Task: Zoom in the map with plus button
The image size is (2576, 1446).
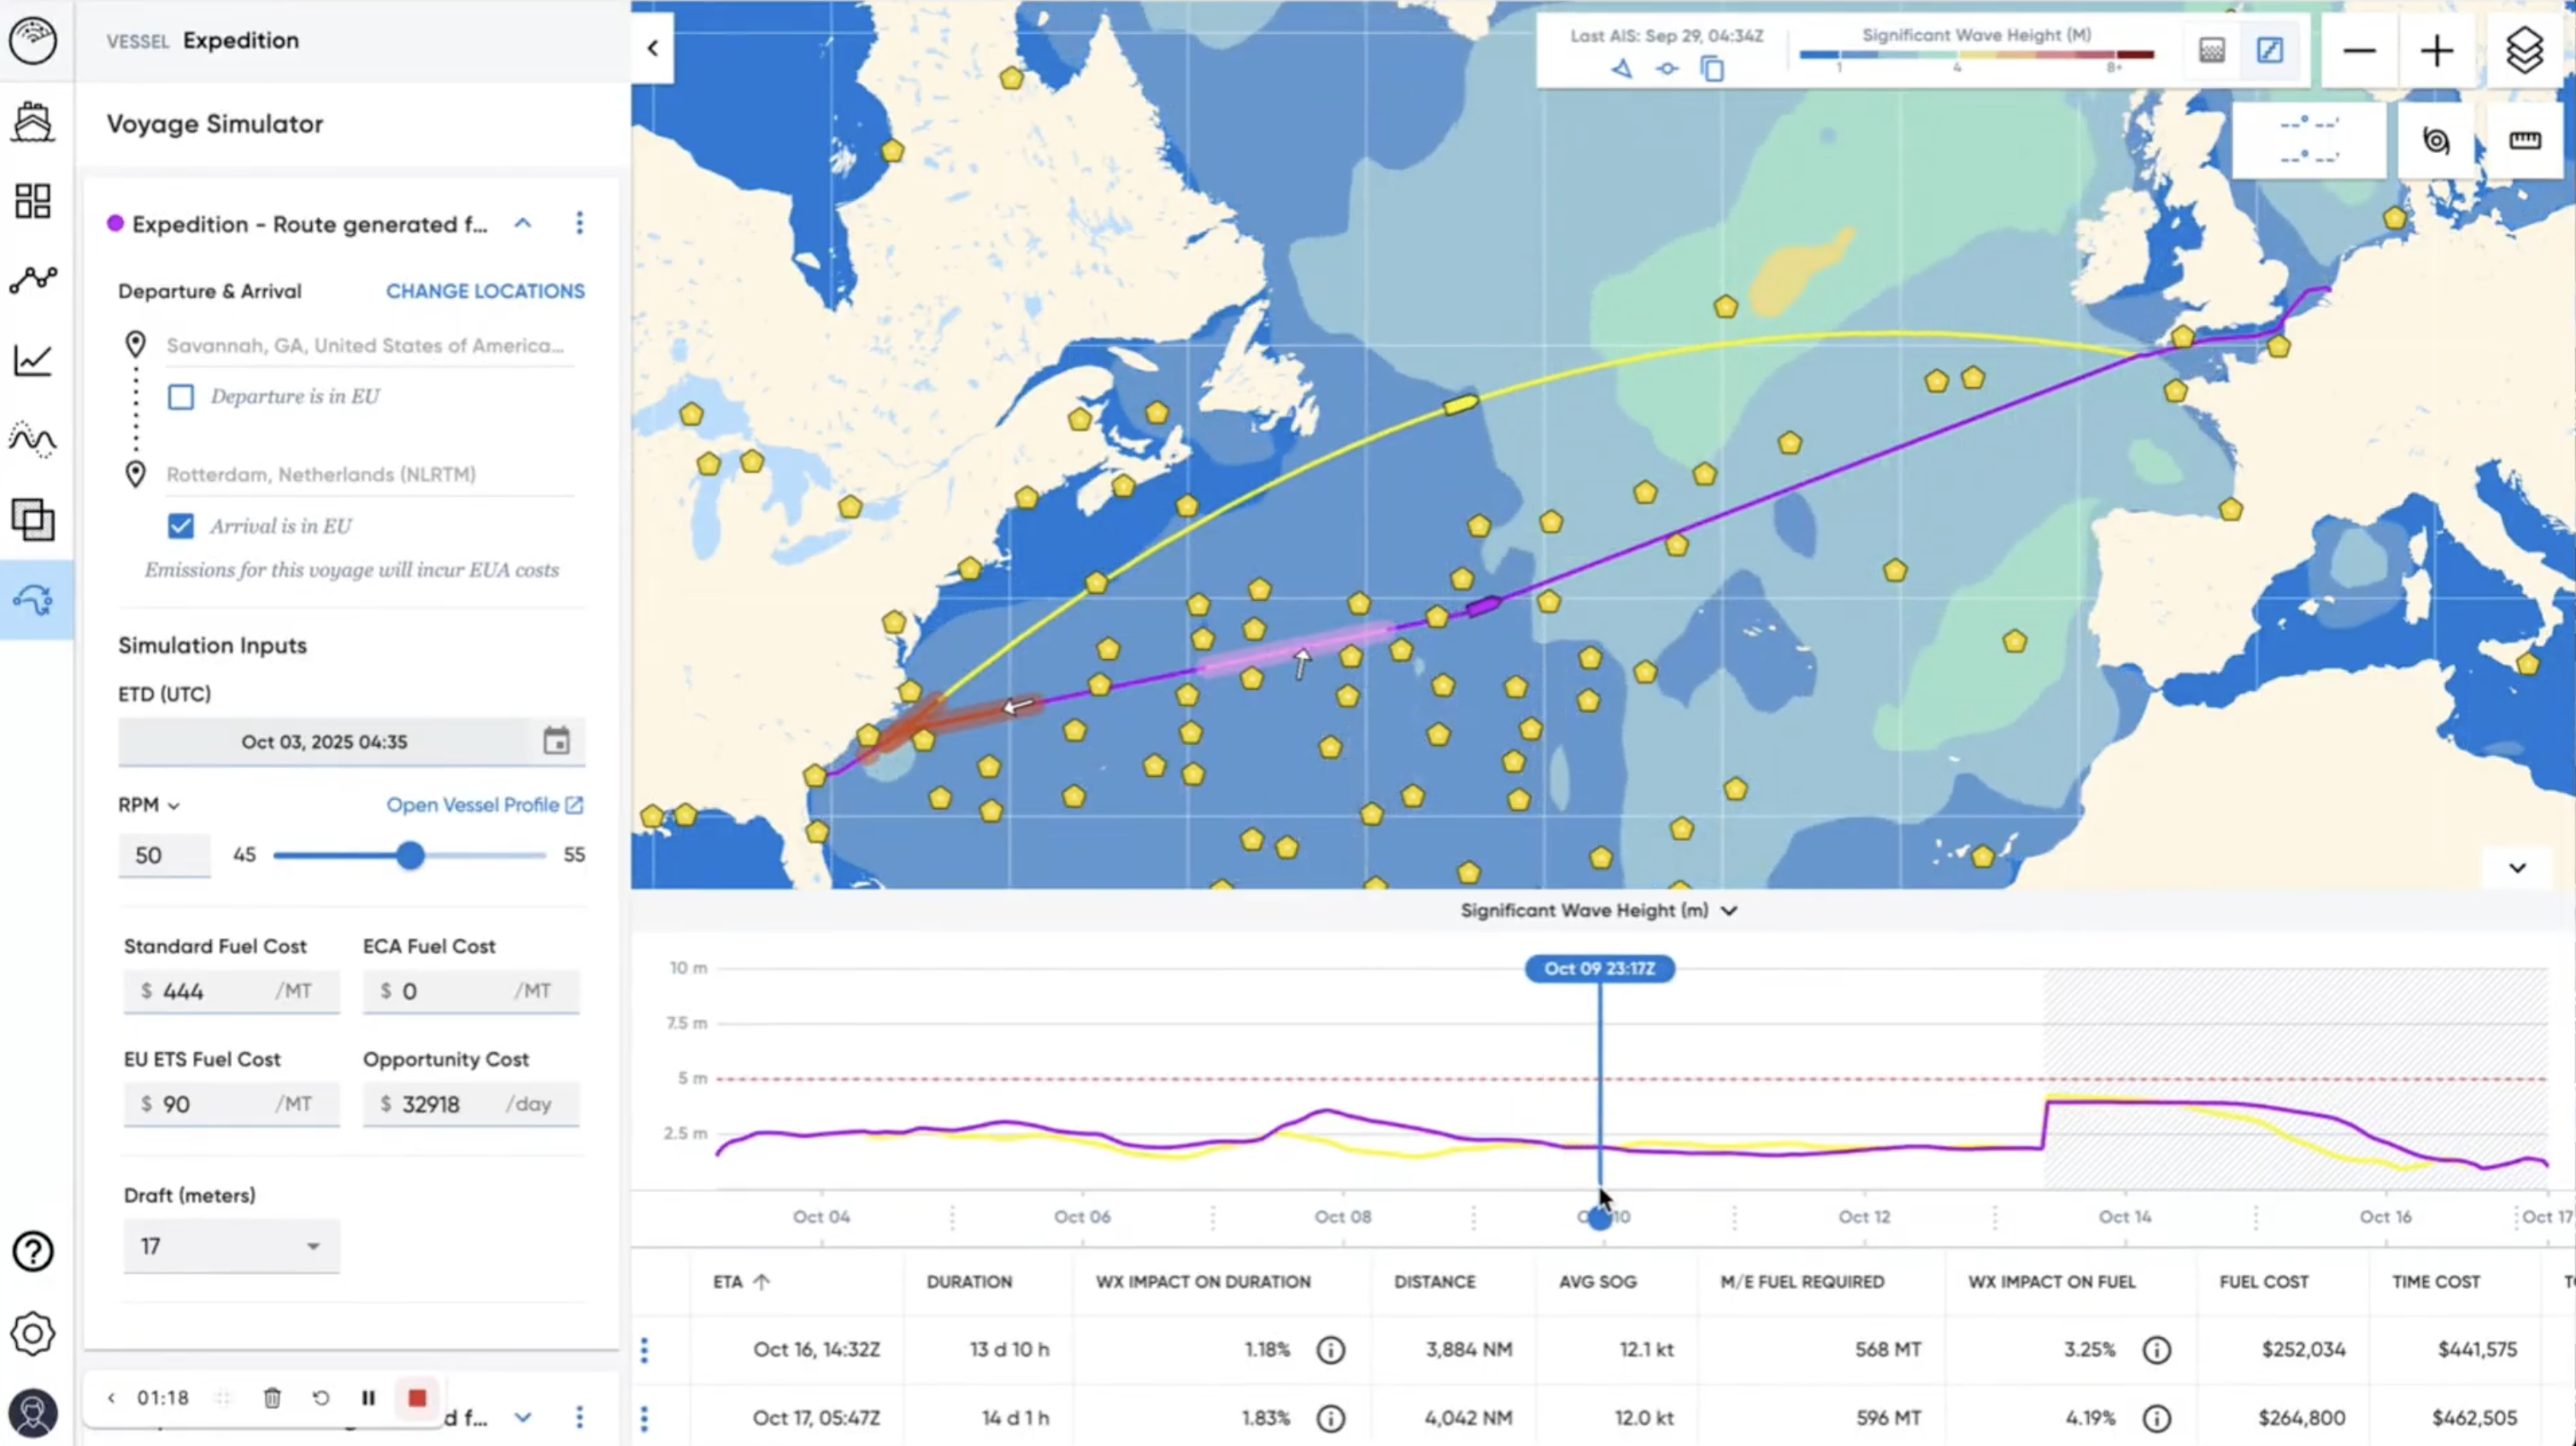Action: [x=2437, y=51]
